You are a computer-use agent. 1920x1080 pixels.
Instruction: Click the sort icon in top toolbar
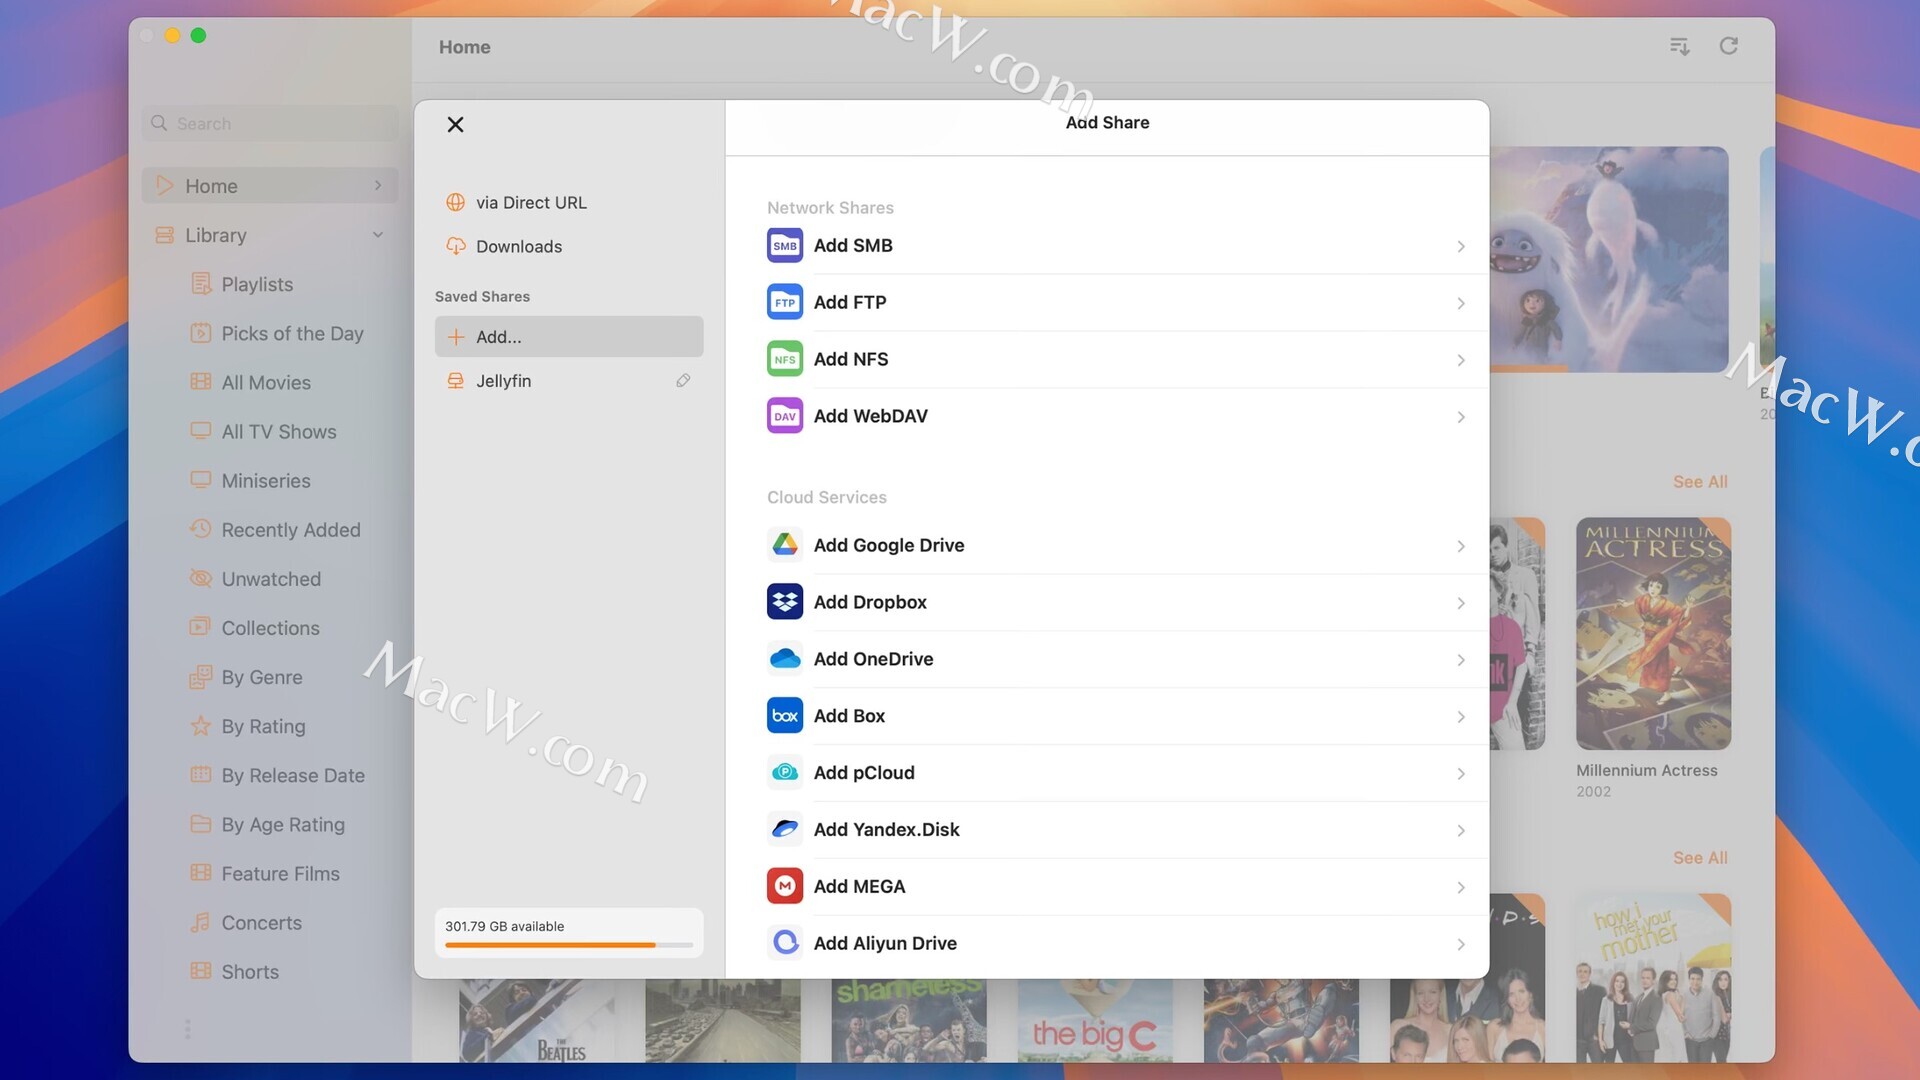pyautogui.click(x=1679, y=47)
